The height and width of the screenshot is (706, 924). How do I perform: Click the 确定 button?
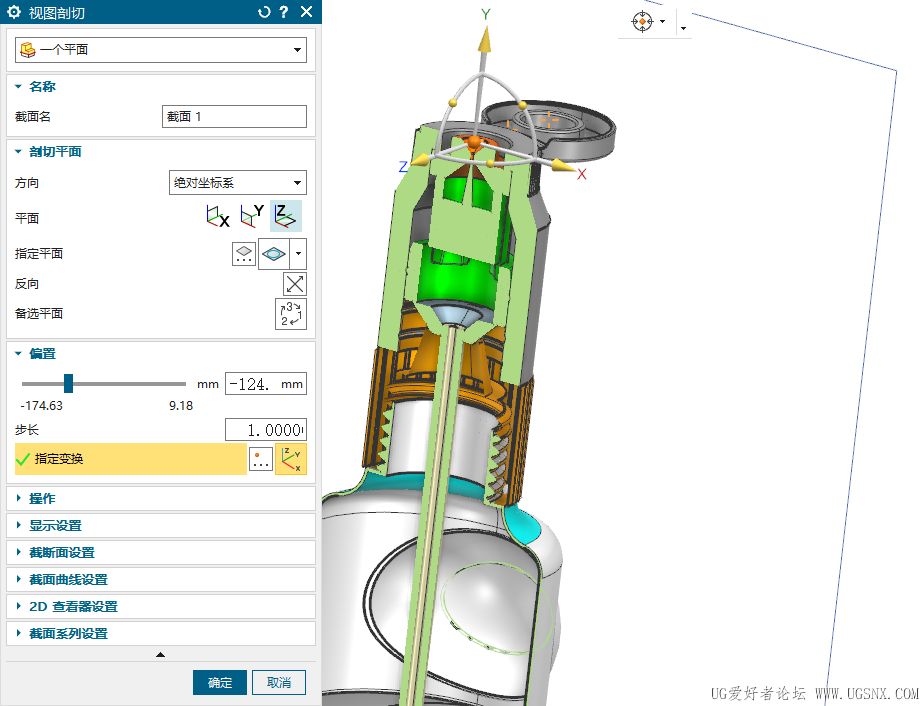pyautogui.click(x=220, y=683)
